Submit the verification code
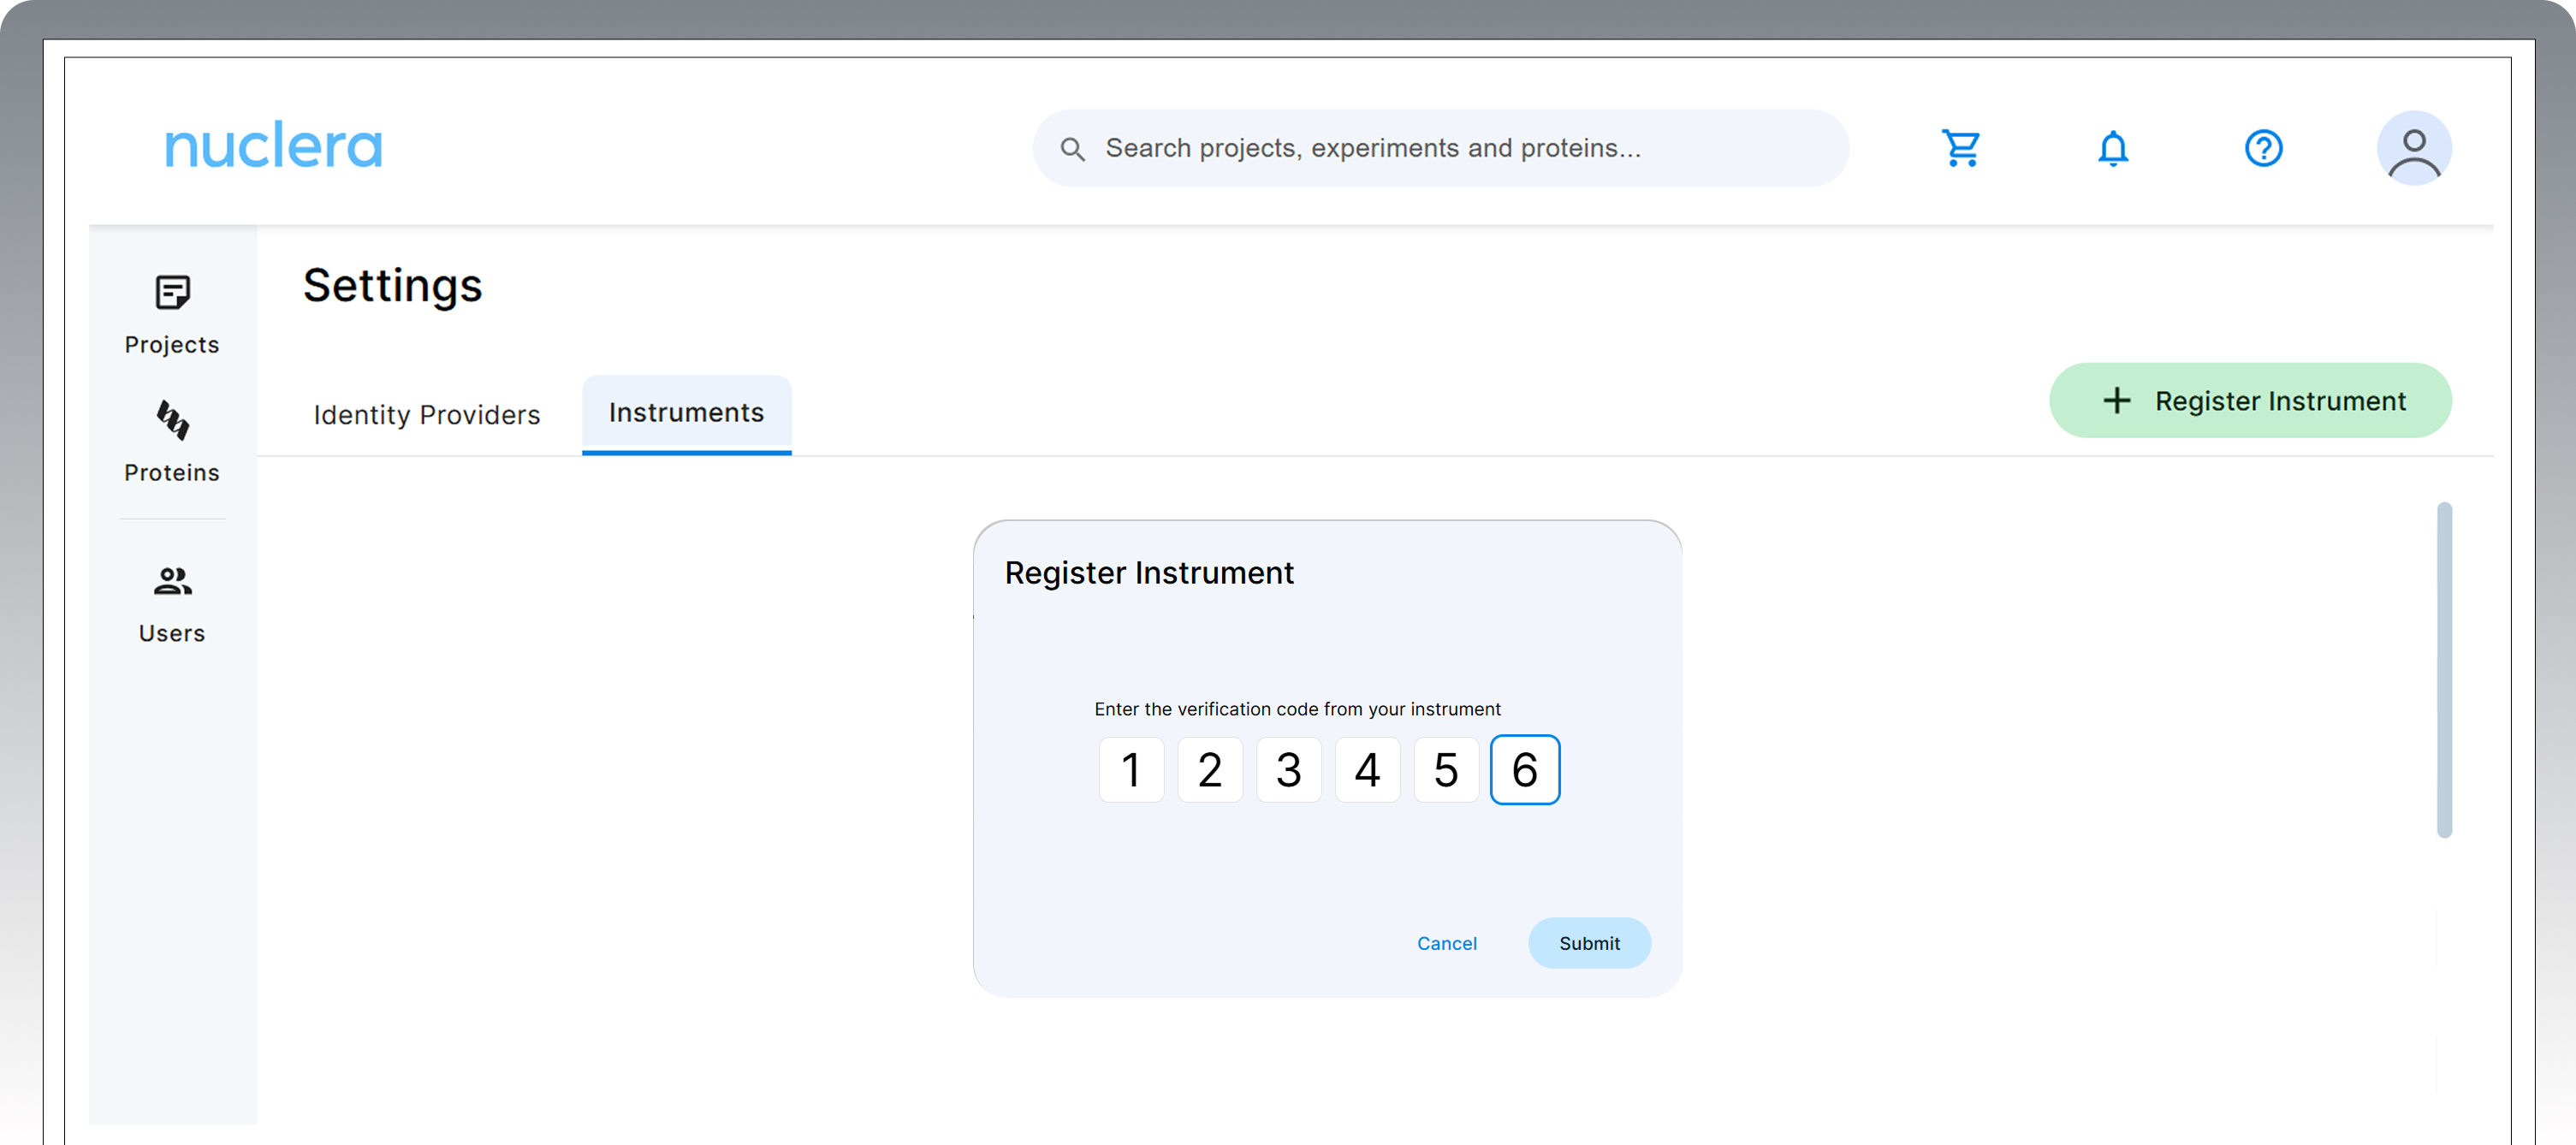 [x=1589, y=943]
